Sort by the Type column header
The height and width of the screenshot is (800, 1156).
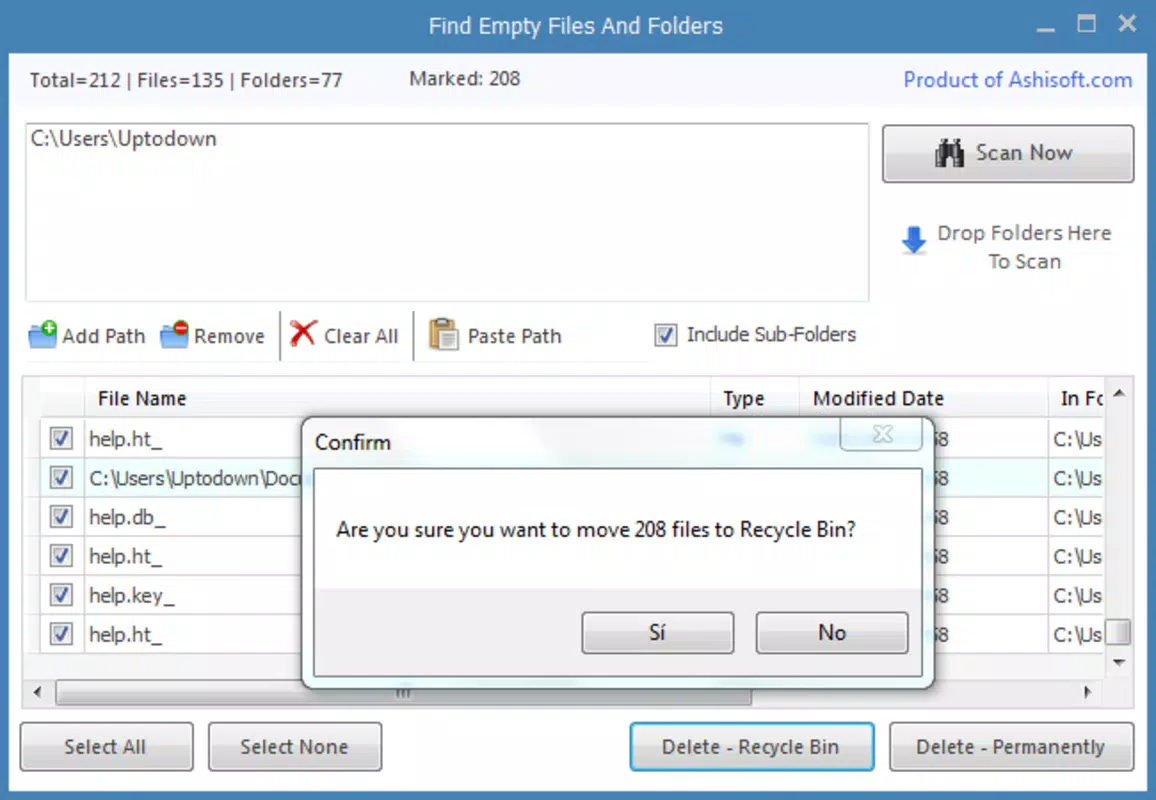(x=755, y=398)
